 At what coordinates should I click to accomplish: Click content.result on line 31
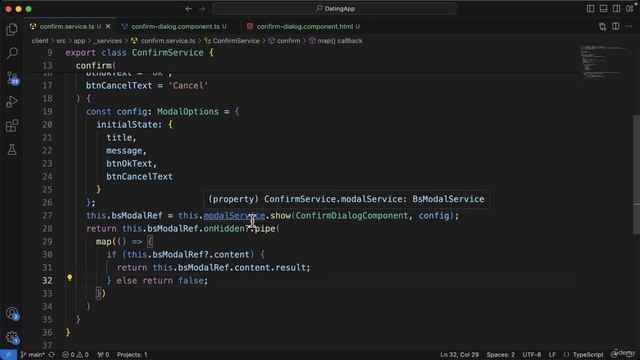tap(270, 268)
